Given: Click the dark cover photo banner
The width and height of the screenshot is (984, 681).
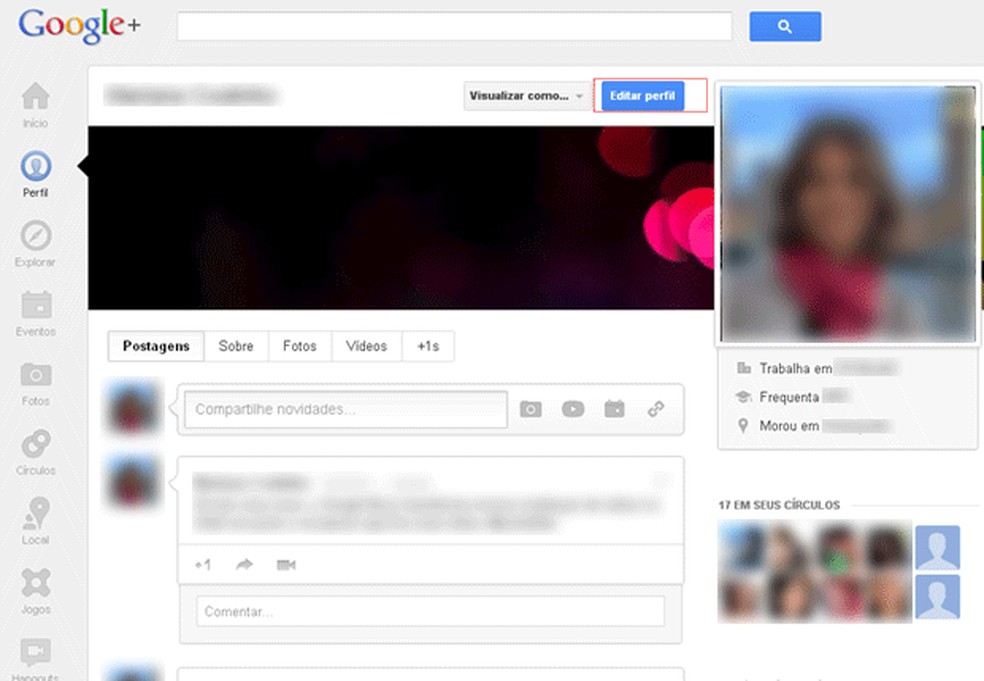Looking at the screenshot, I should (x=400, y=218).
